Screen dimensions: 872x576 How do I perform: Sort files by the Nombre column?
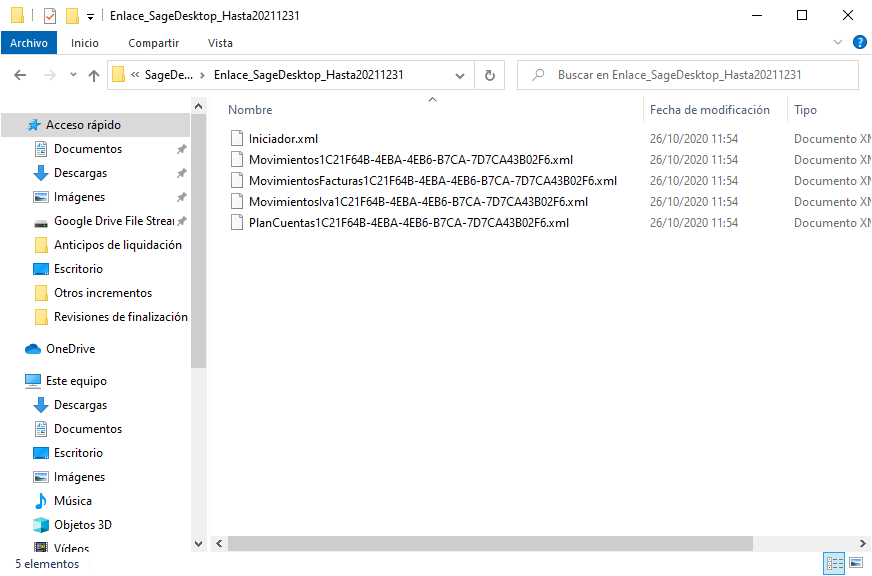tap(250, 110)
